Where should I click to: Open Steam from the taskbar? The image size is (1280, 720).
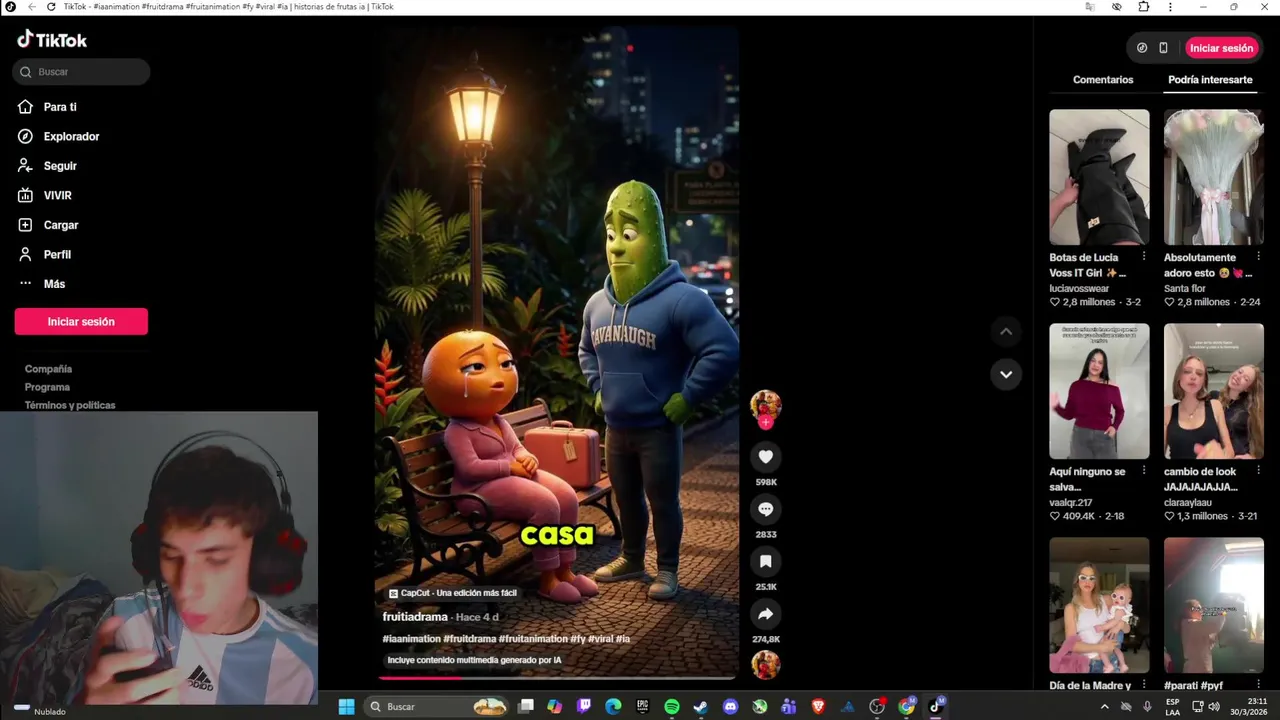[701, 706]
